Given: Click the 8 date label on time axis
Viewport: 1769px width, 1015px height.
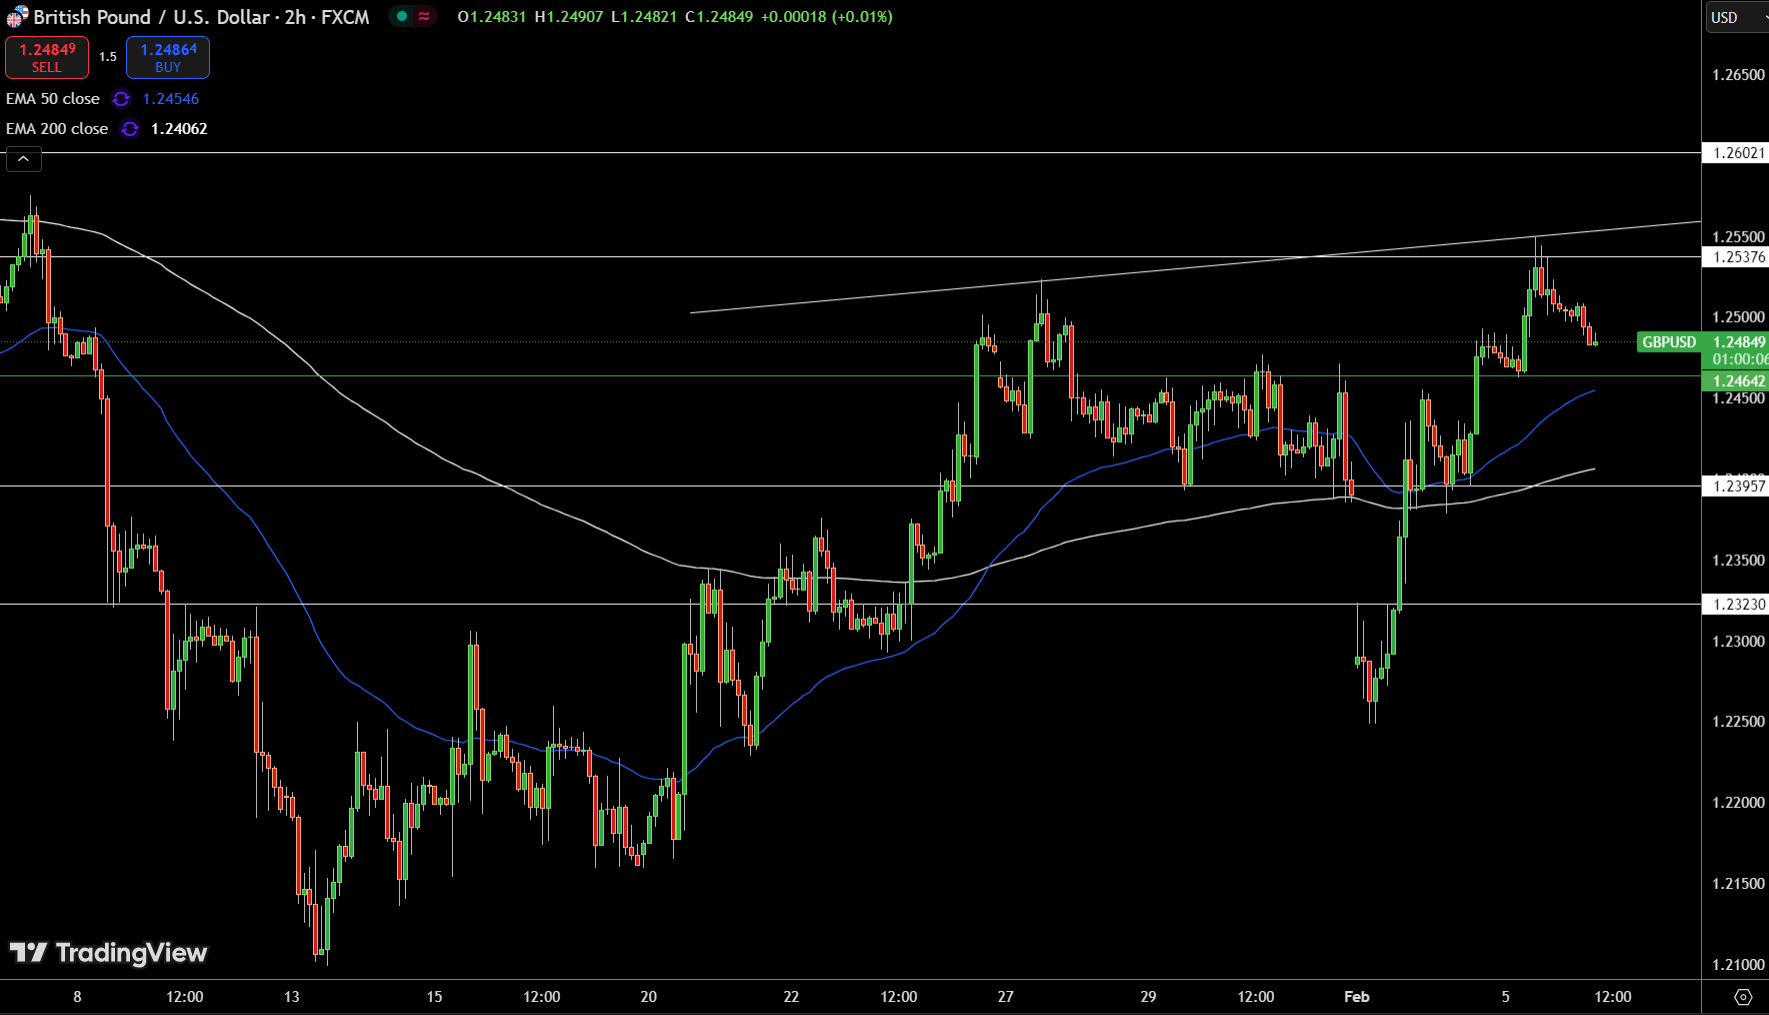Looking at the screenshot, I should coord(77,997).
